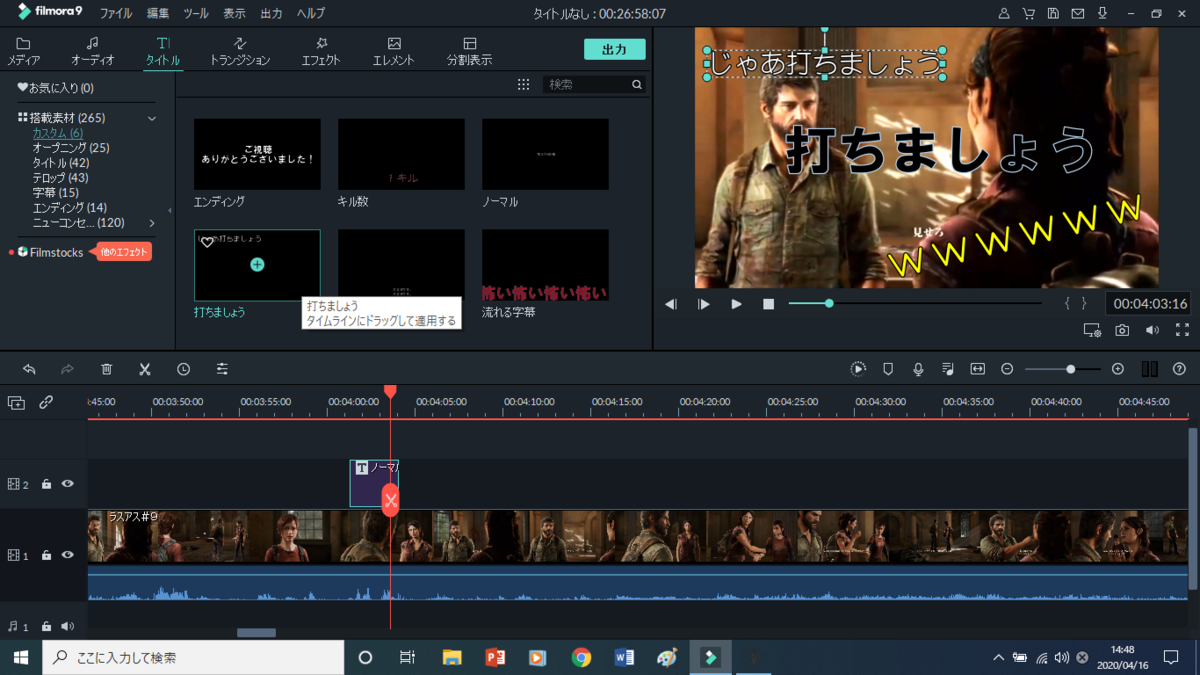Delete the selected clip with the trash icon
The image size is (1200, 675).
[x=107, y=369]
